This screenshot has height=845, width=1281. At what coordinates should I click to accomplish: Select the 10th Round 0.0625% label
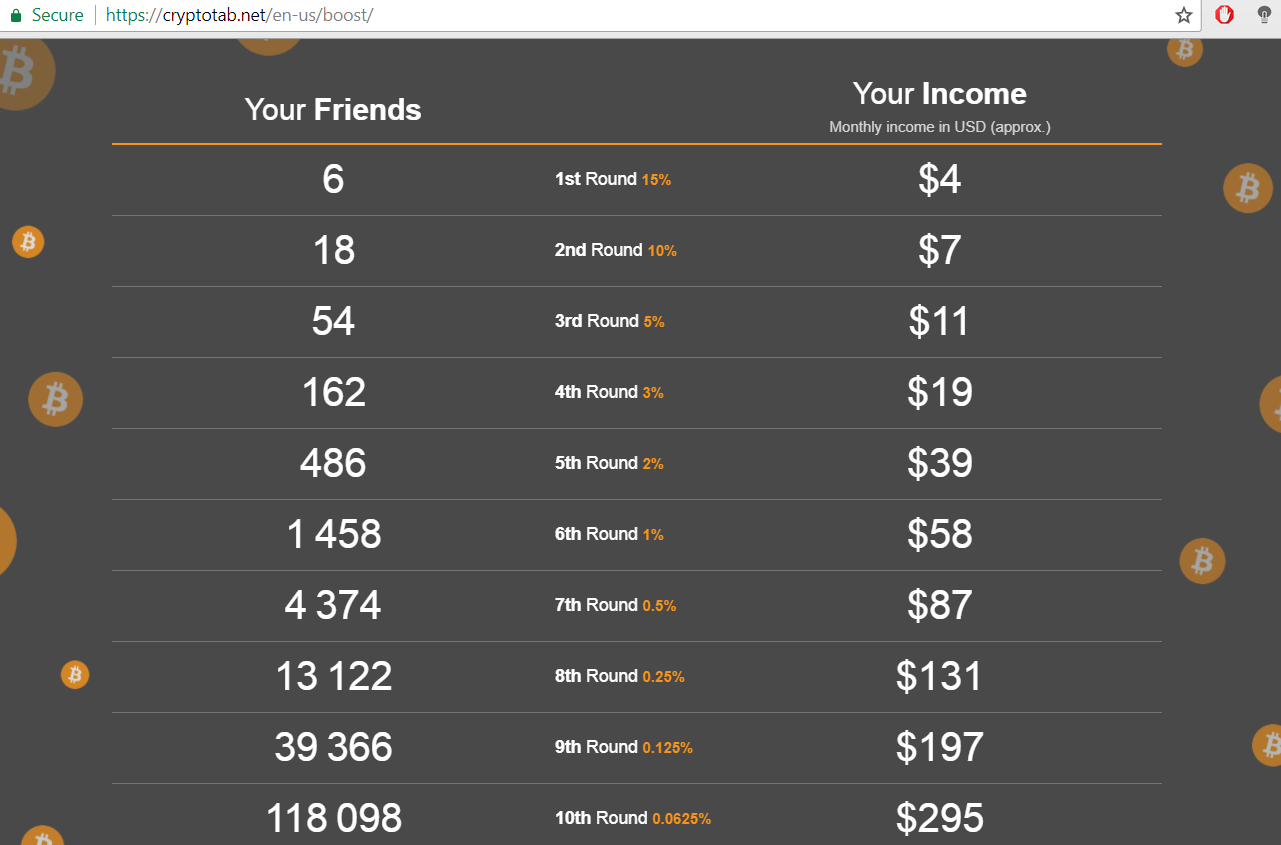point(632,818)
